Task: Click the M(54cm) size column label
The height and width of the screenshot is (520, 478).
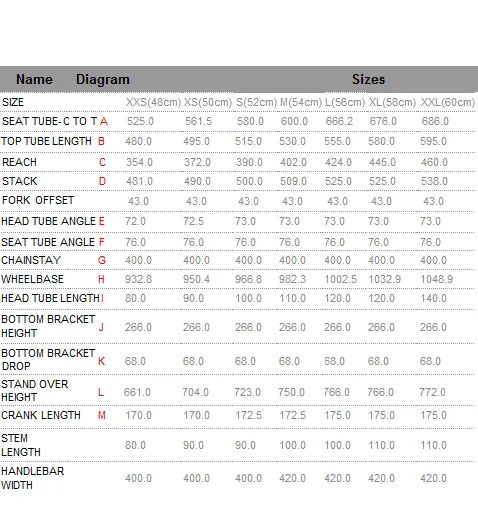Action: point(301,102)
